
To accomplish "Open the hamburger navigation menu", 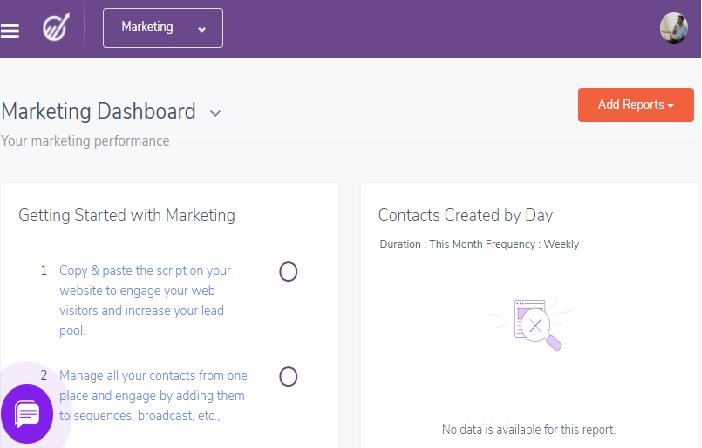I will pos(10,30).
